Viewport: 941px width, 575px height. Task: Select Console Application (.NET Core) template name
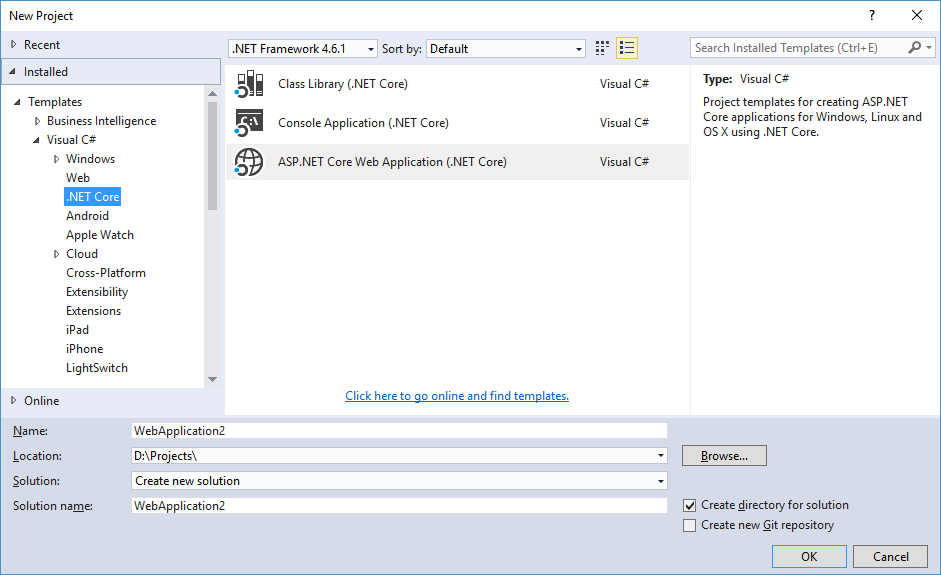click(363, 123)
